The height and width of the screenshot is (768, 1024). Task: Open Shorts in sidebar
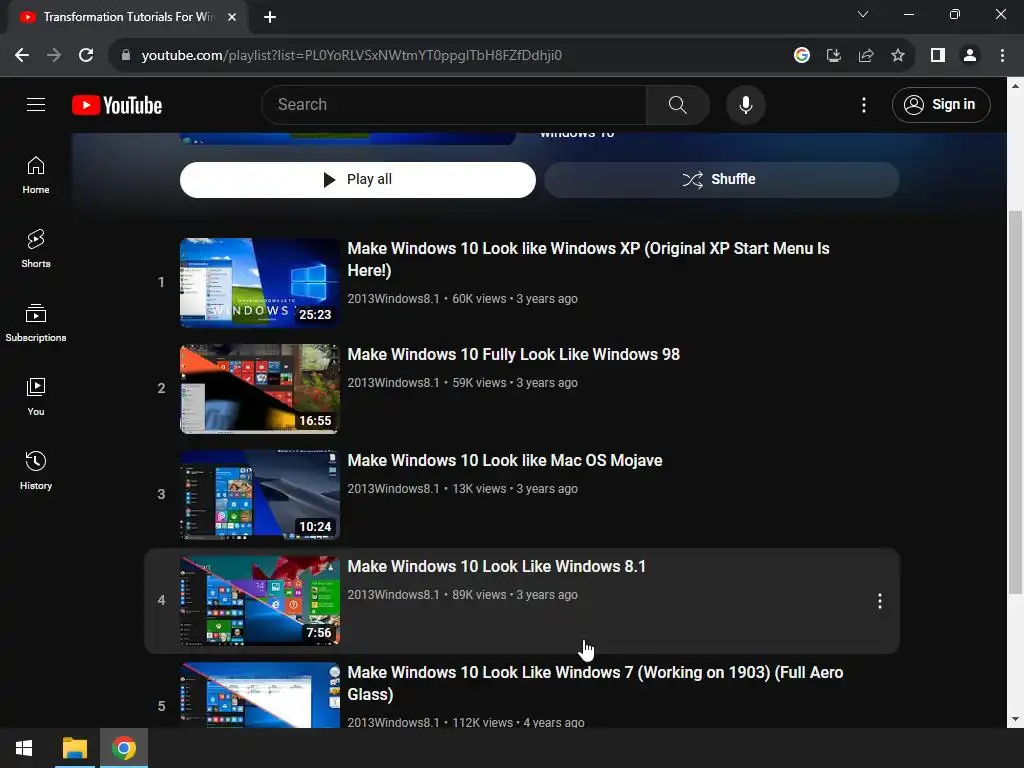(36, 249)
